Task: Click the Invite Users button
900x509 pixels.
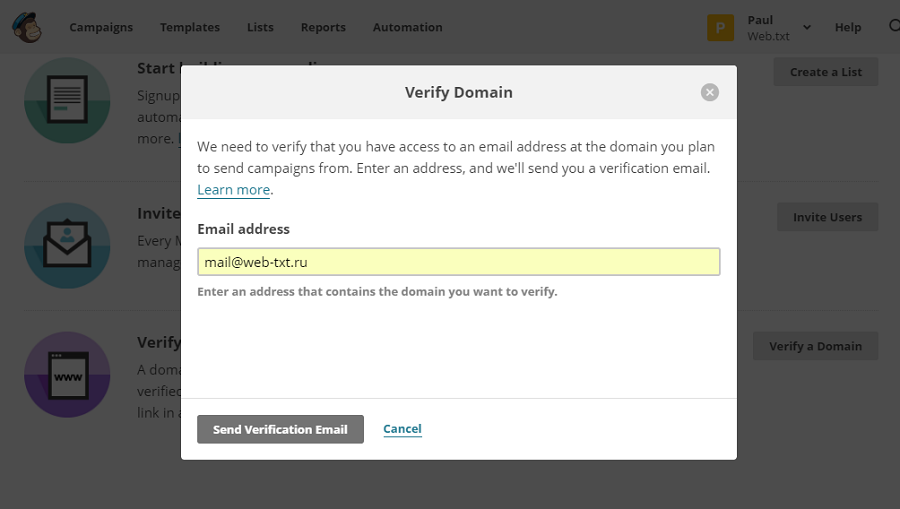Action: click(827, 217)
